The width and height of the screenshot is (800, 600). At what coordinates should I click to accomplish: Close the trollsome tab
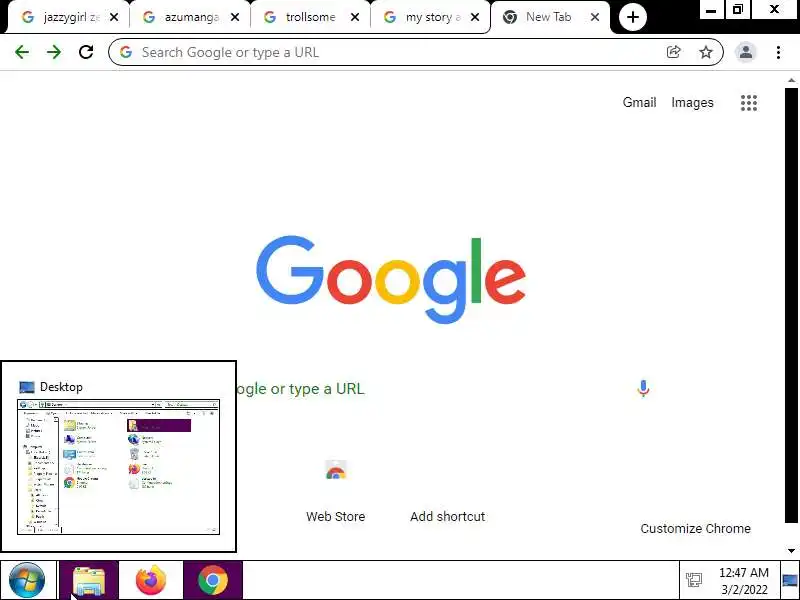(x=355, y=17)
